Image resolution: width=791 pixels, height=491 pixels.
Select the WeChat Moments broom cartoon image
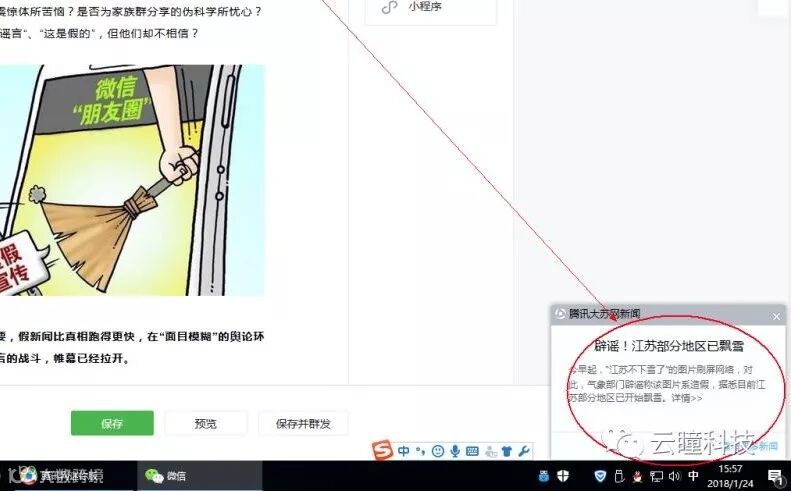132,180
